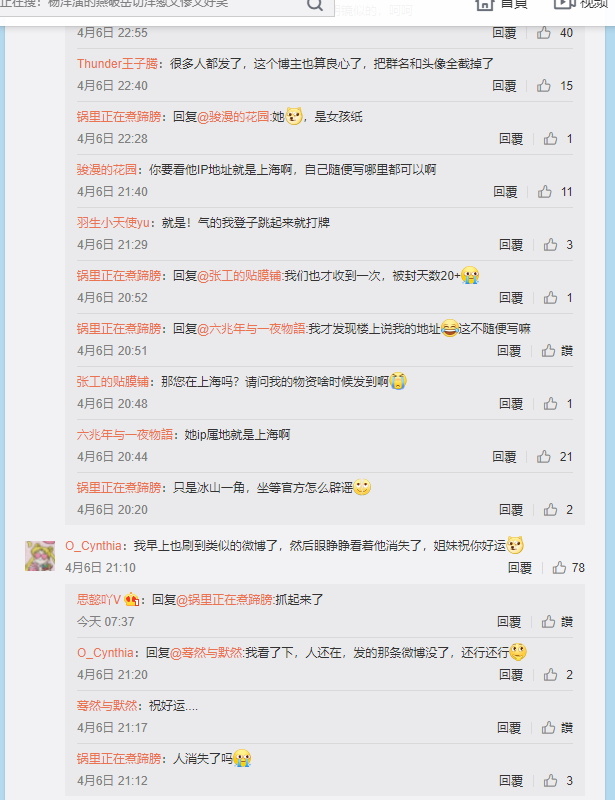
Task: Like 羽生小天使yu's comment with 3 likes
Action: tap(550, 245)
